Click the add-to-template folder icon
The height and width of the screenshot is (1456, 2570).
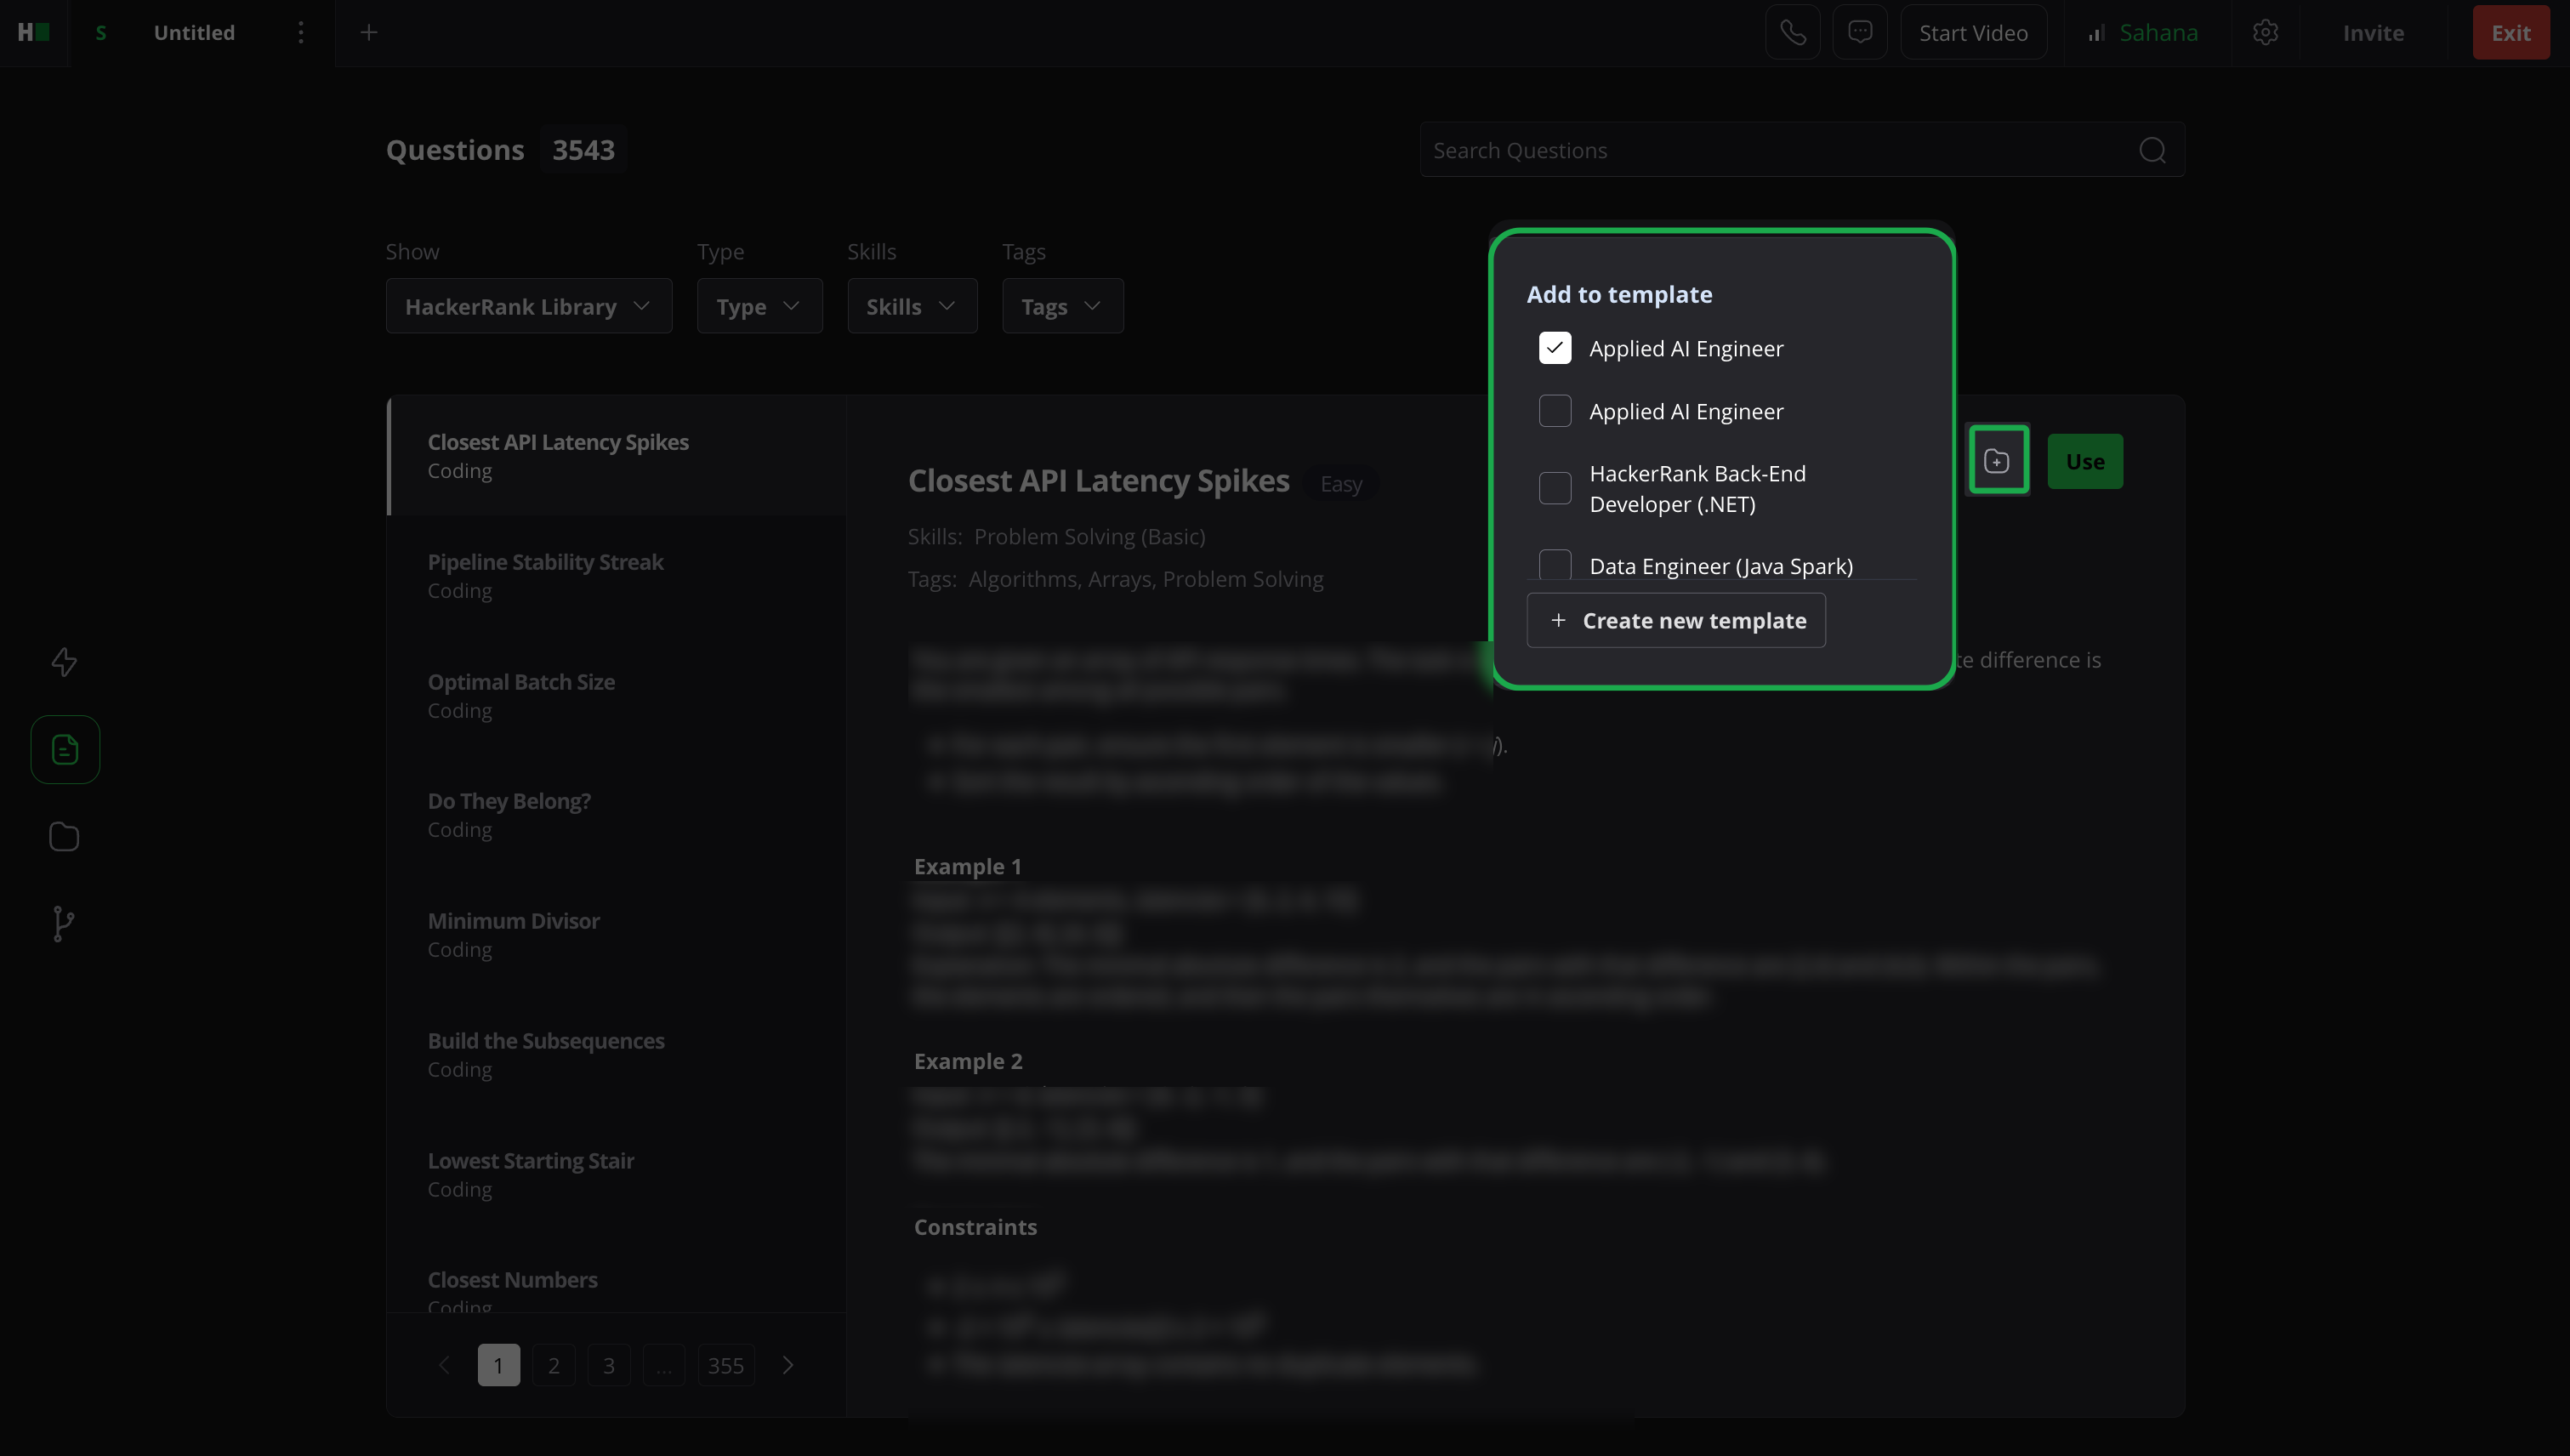(1997, 461)
